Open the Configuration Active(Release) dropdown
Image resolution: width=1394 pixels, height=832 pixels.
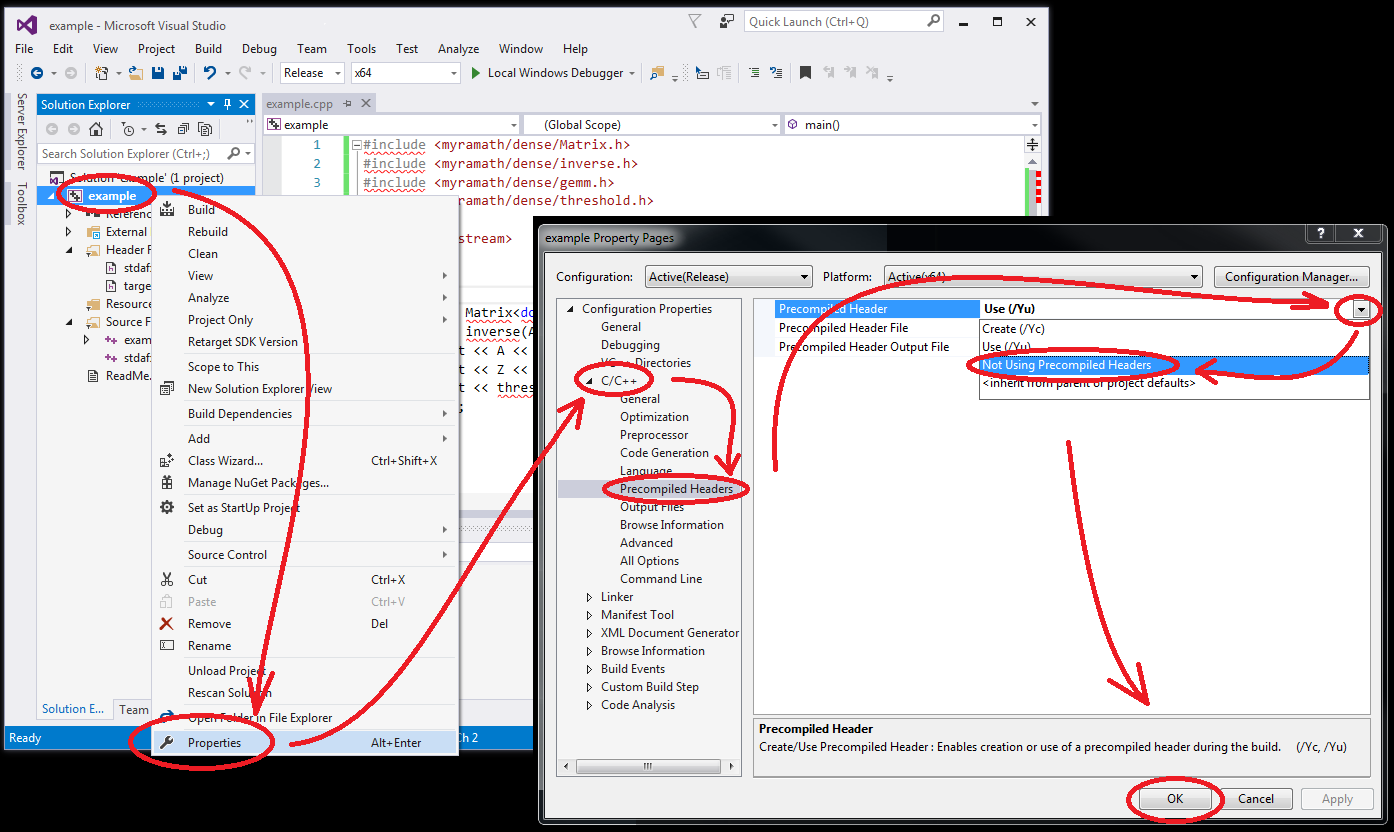click(728, 277)
